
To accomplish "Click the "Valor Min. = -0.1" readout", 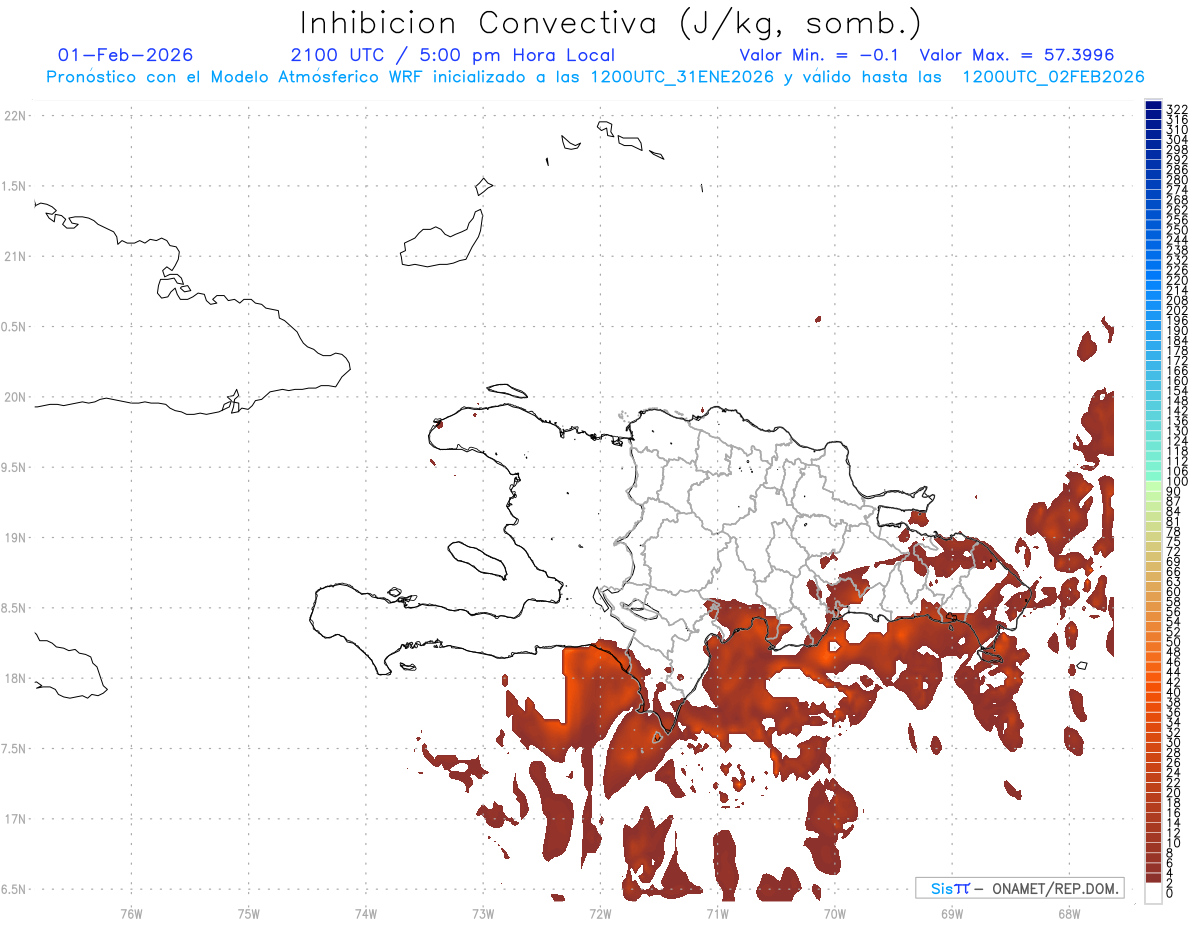I will (820, 55).
